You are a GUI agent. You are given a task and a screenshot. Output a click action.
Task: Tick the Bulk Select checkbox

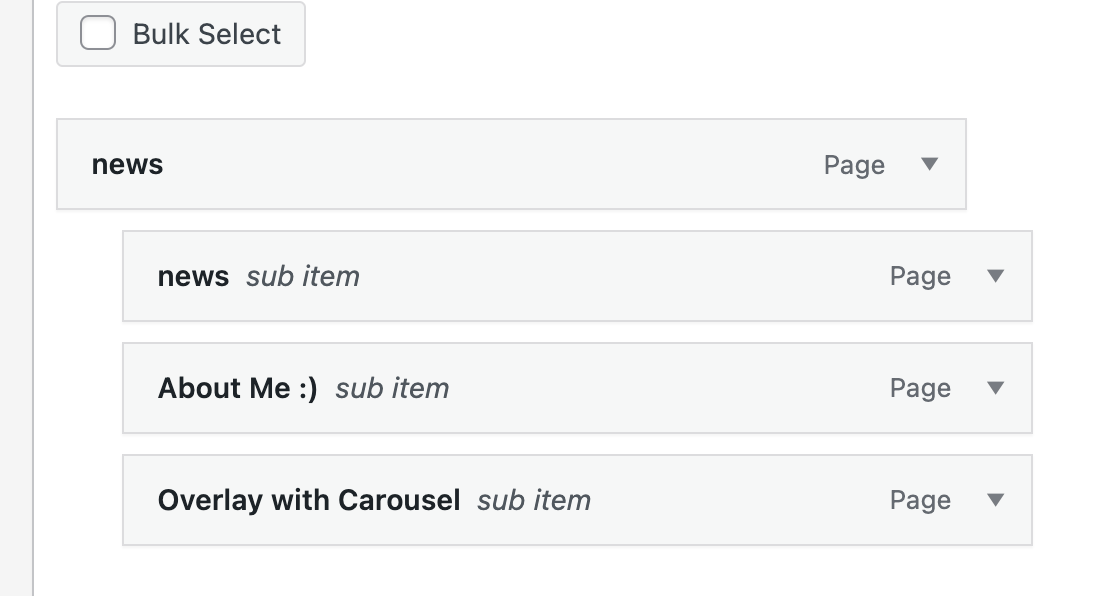(98, 34)
